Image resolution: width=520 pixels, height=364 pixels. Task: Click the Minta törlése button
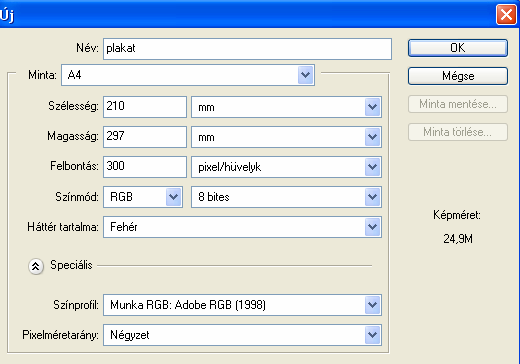click(x=458, y=132)
